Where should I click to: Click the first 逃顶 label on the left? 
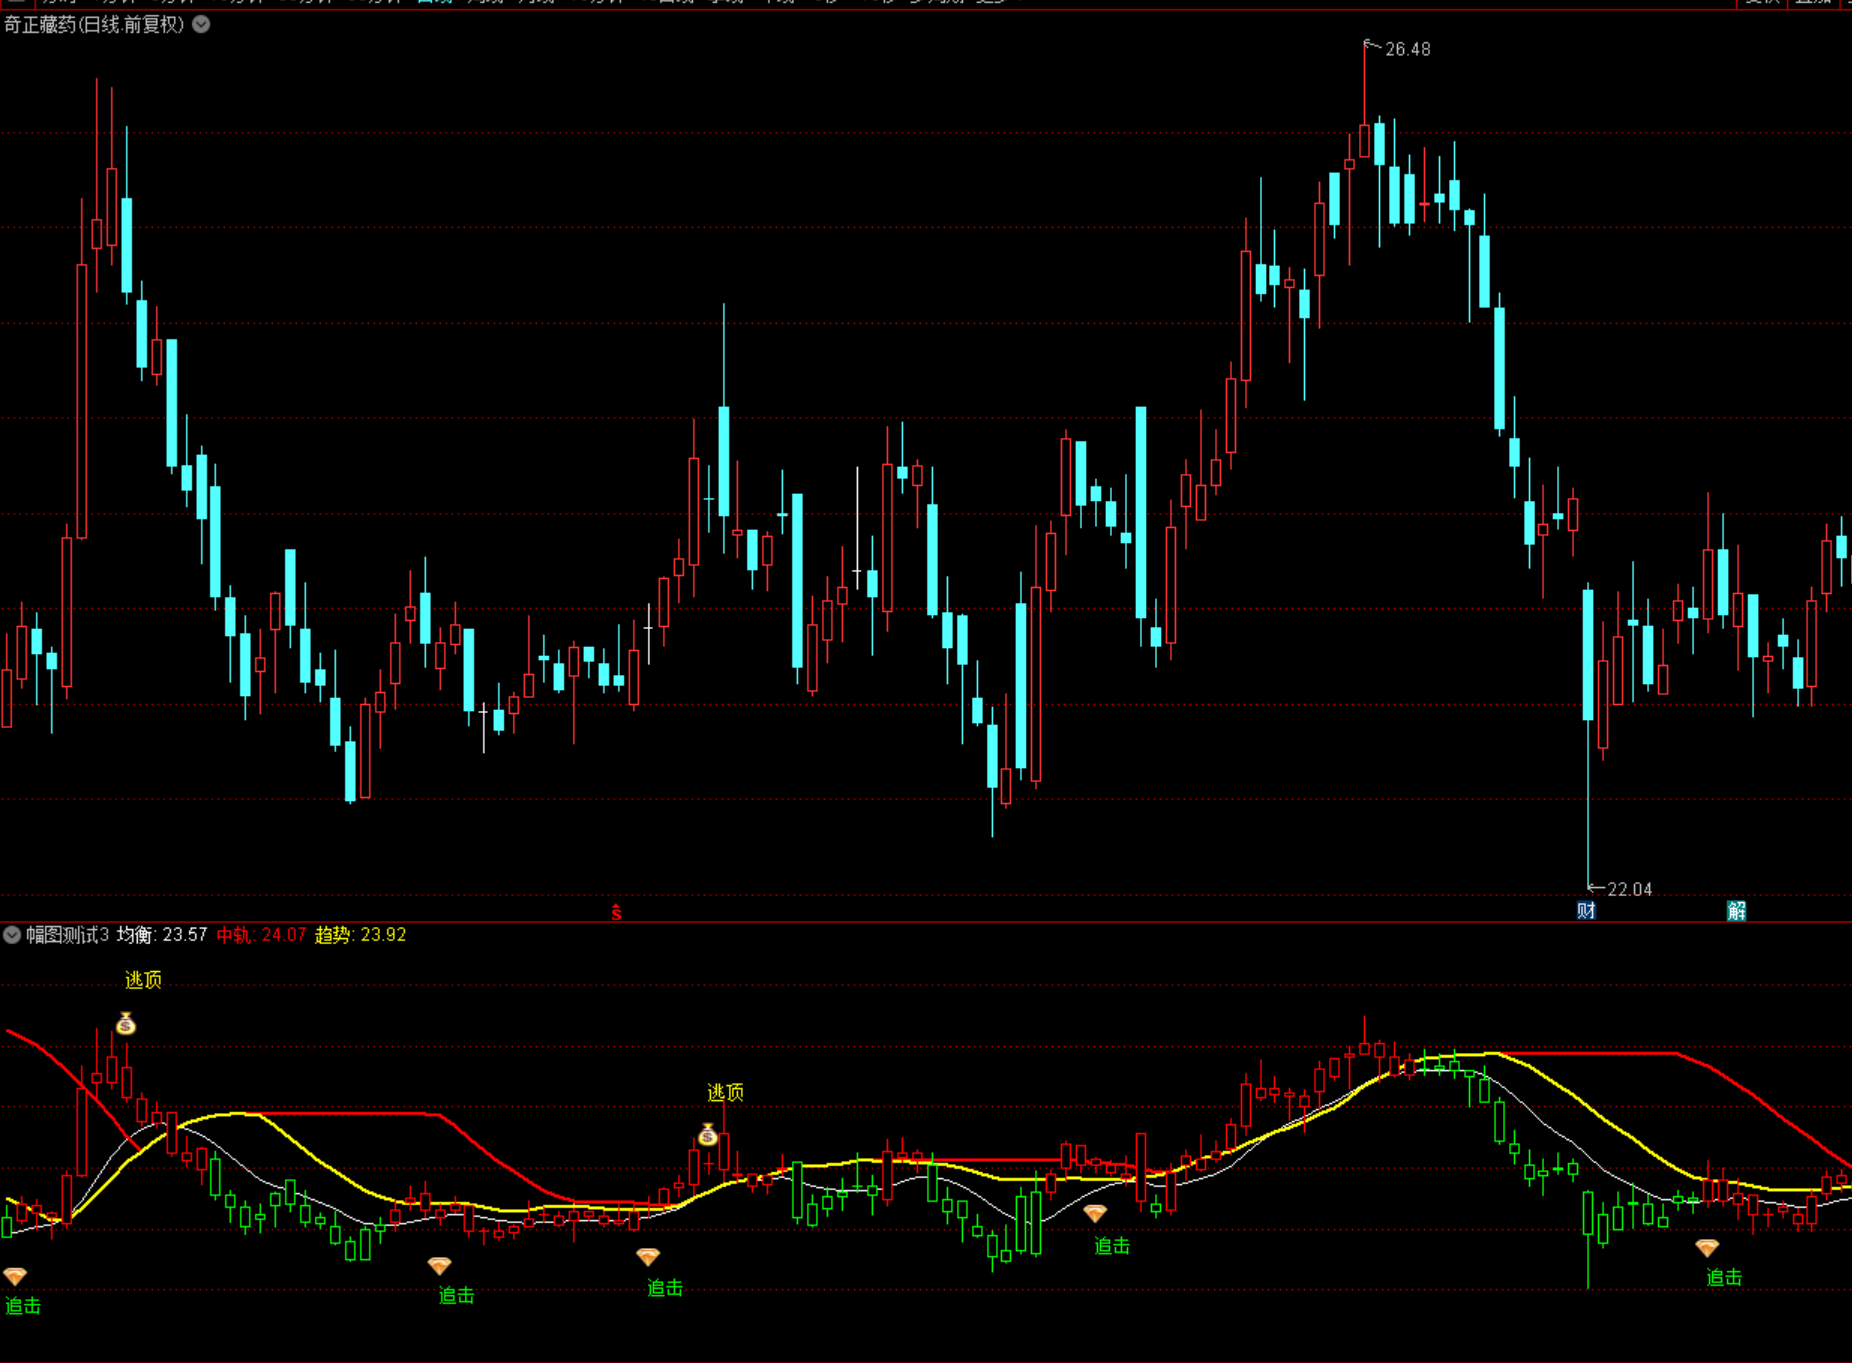tap(143, 980)
